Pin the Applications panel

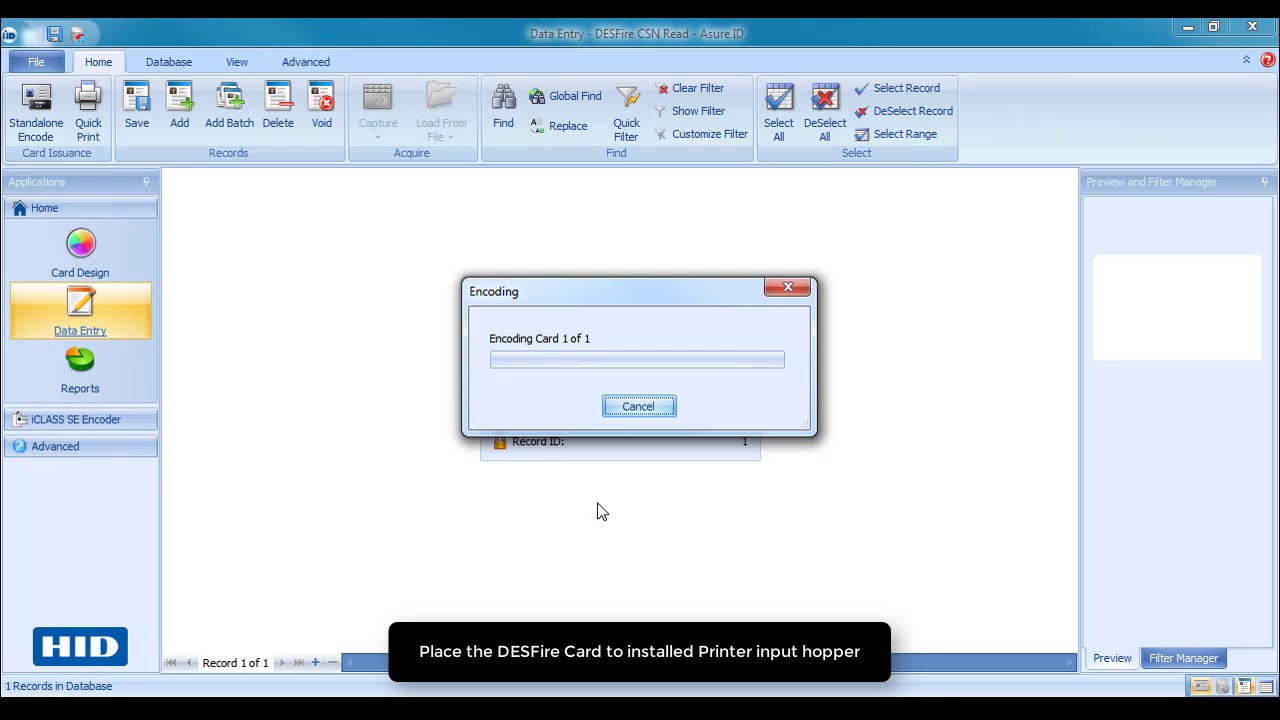click(146, 182)
